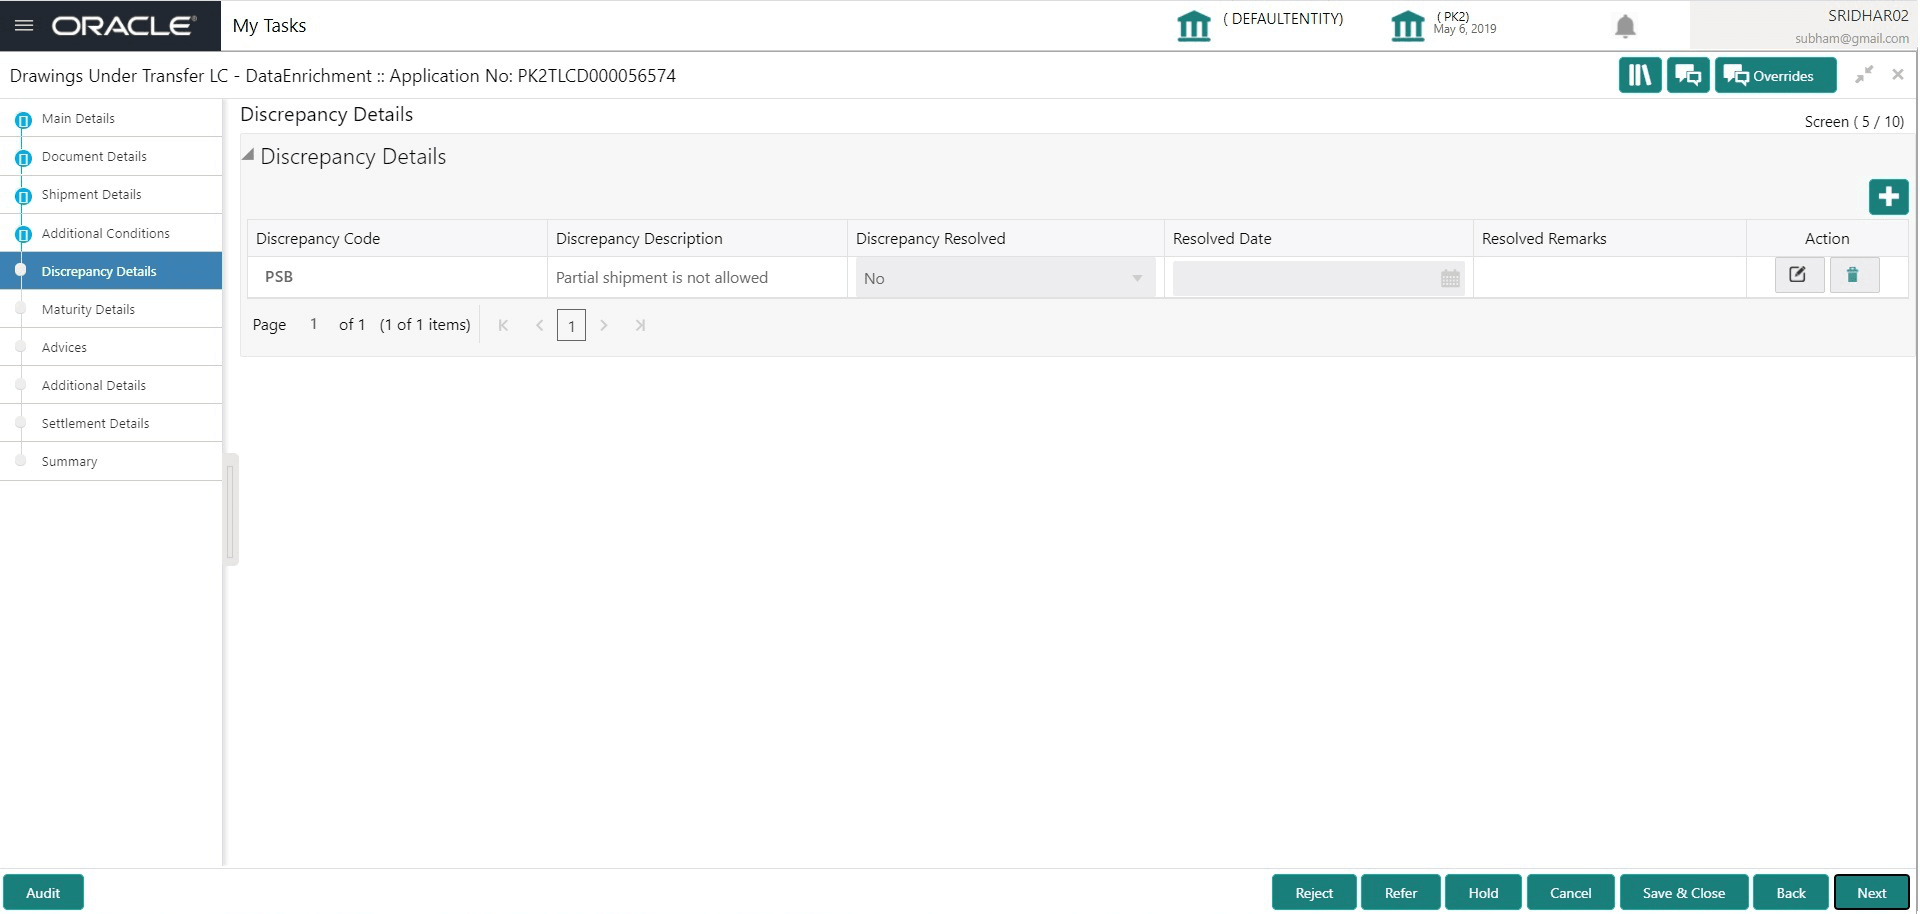Go to first page of discrepancies
Viewport: 1920px width, 914px height.
pos(503,325)
